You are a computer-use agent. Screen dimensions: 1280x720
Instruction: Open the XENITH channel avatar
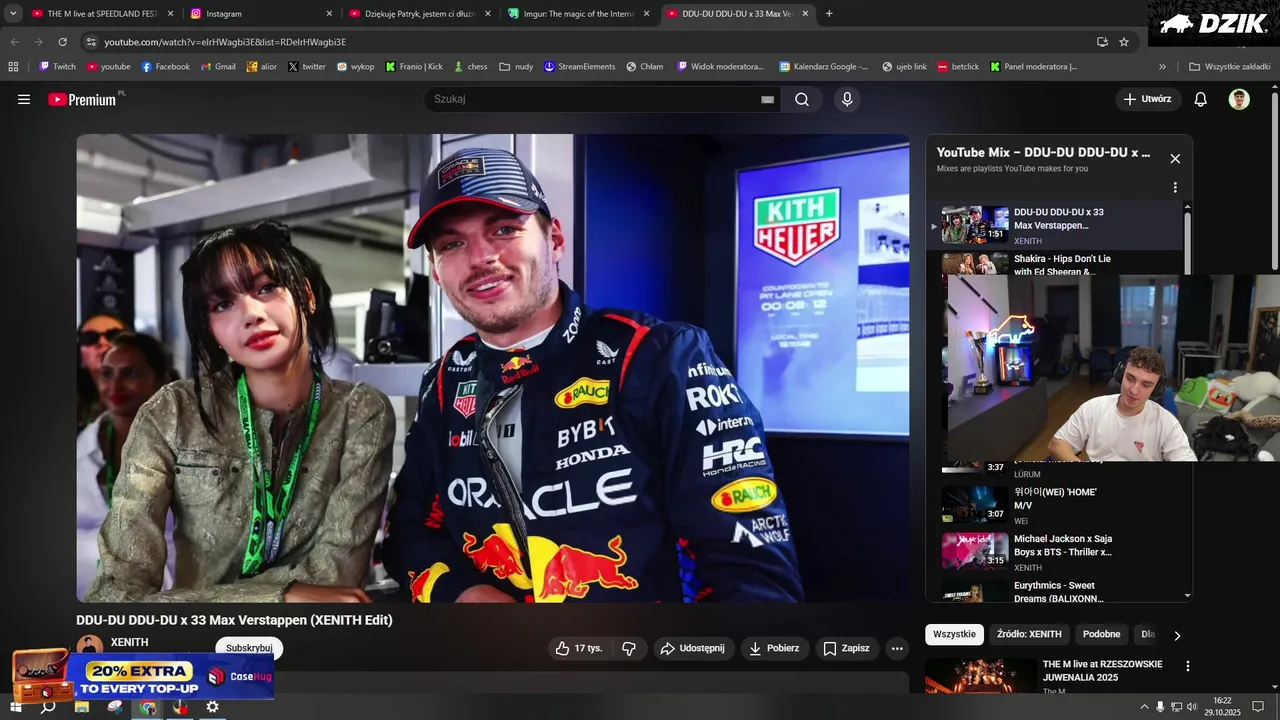pyautogui.click(x=90, y=647)
